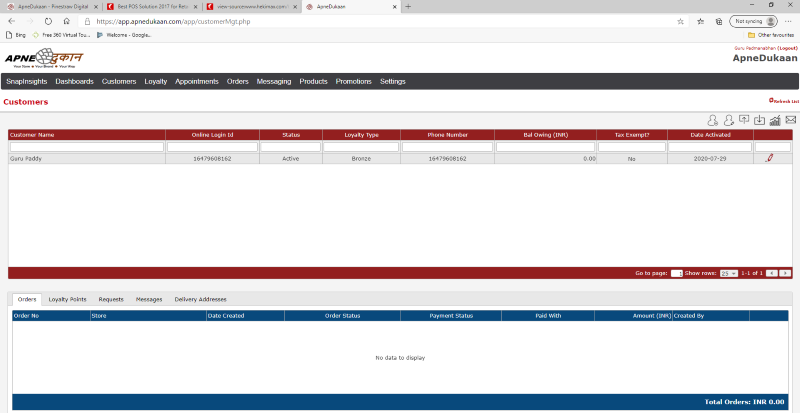The height and width of the screenshot is (413, 800).
Task: Switch to the Delivery Addresses tab
Action: point(200,299)
